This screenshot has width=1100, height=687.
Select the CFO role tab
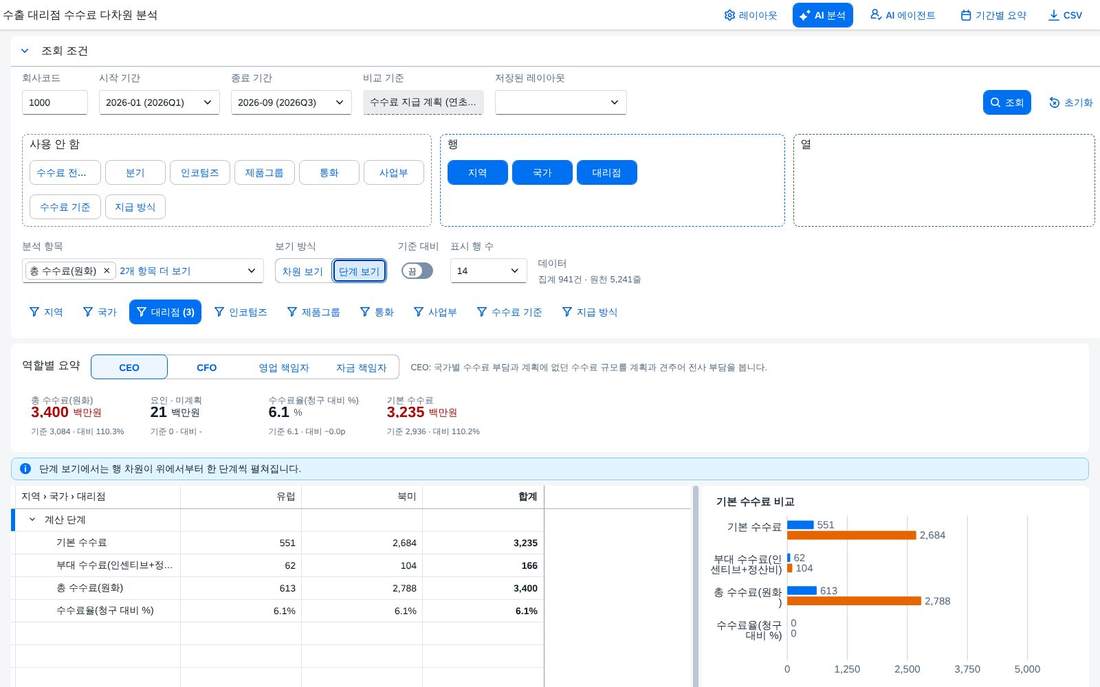(206, 367)
